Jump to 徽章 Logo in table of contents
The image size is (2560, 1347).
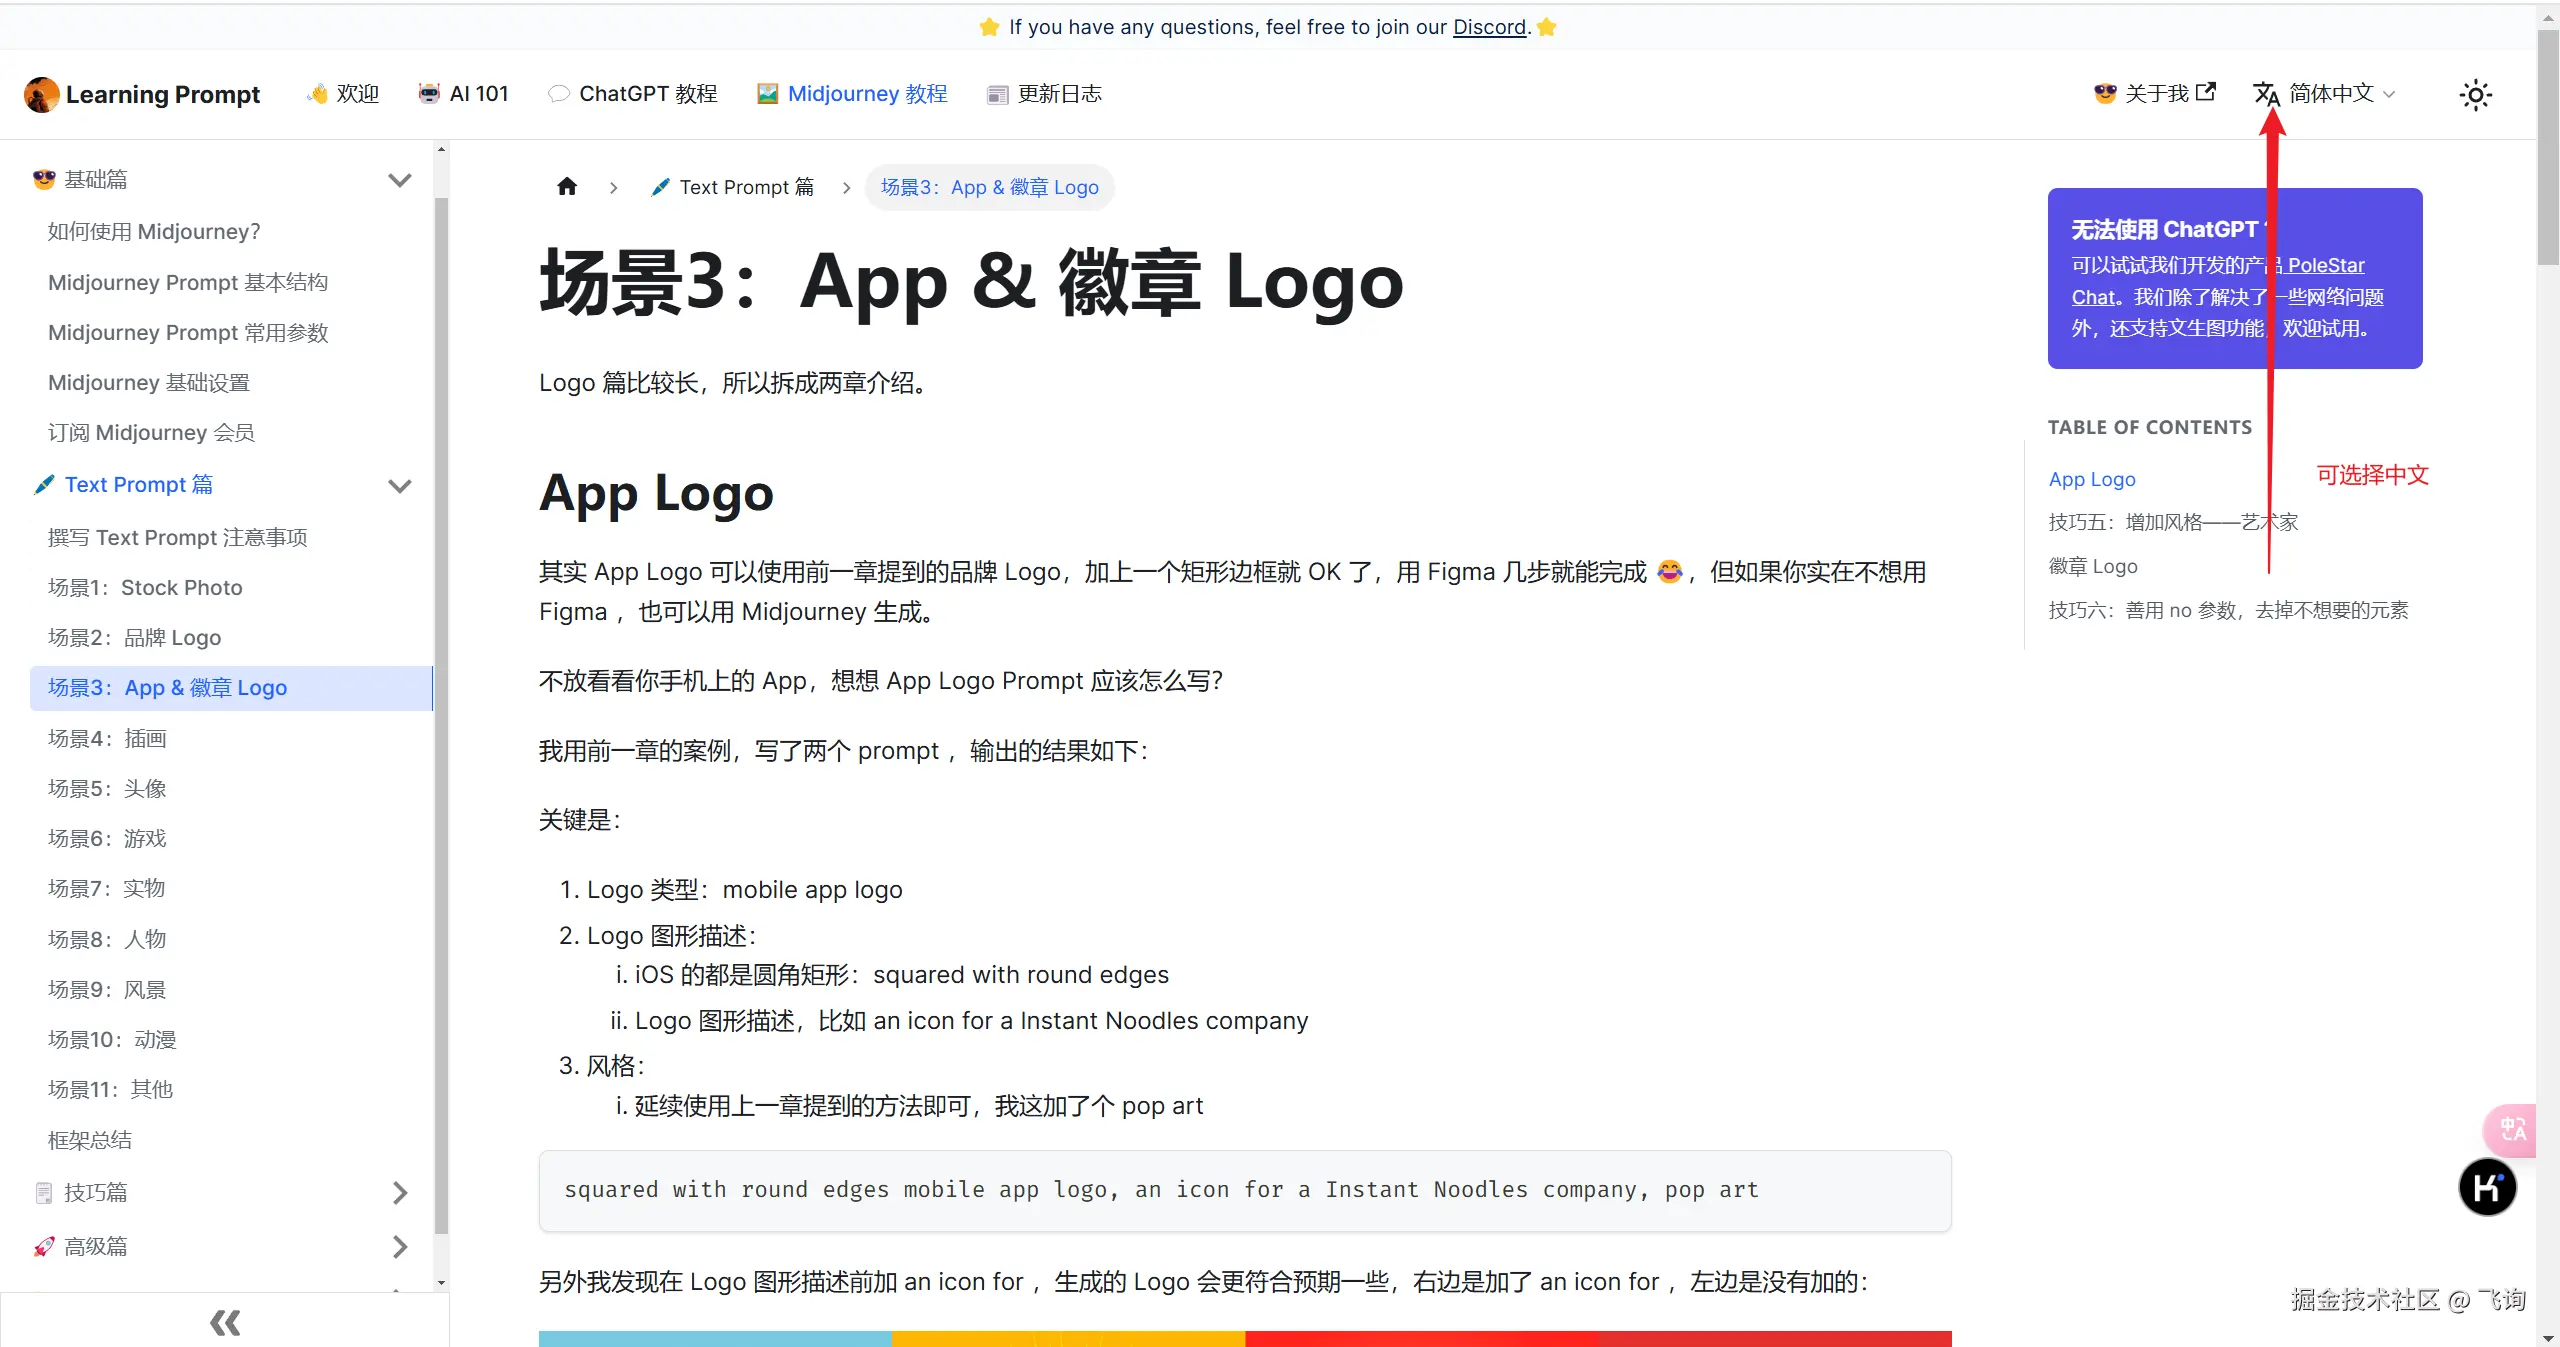click(x=2092, y=566)
